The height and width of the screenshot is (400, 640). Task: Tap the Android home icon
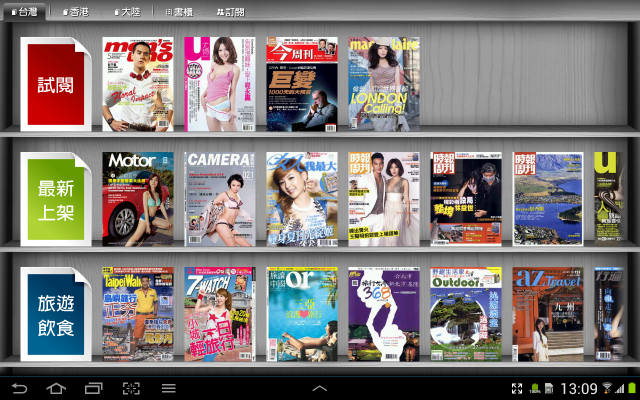[x=56, y=388]
